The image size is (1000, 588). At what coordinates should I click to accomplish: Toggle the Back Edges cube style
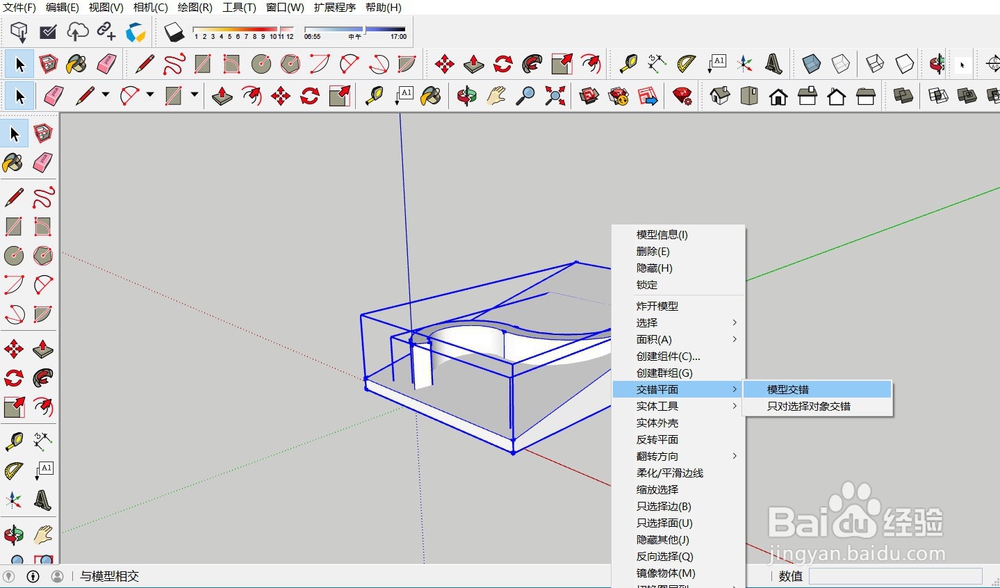[841, 64]
